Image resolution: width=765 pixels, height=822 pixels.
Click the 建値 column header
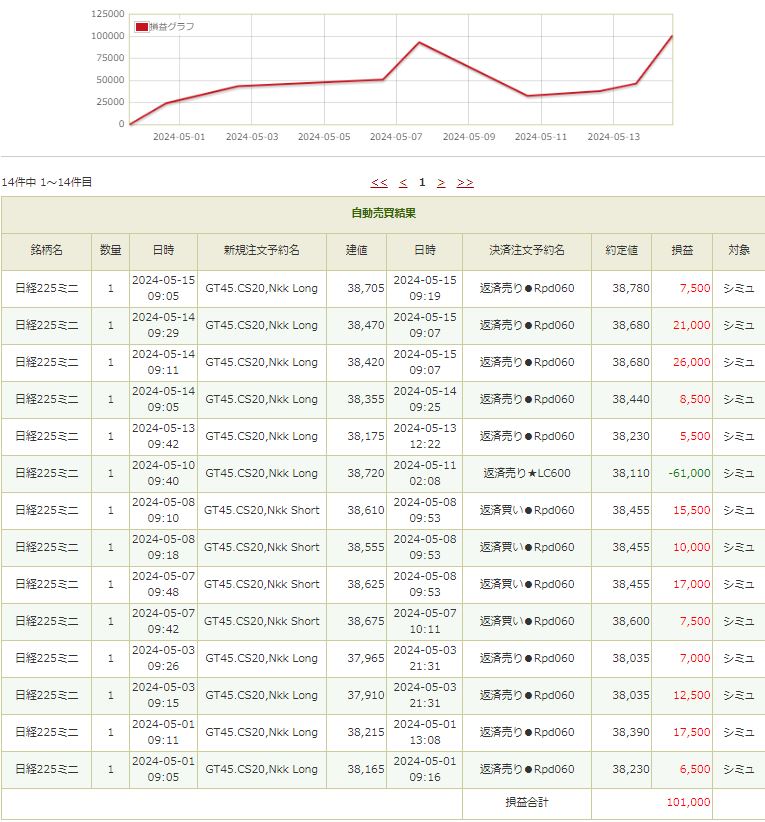[x=357, y=251]
